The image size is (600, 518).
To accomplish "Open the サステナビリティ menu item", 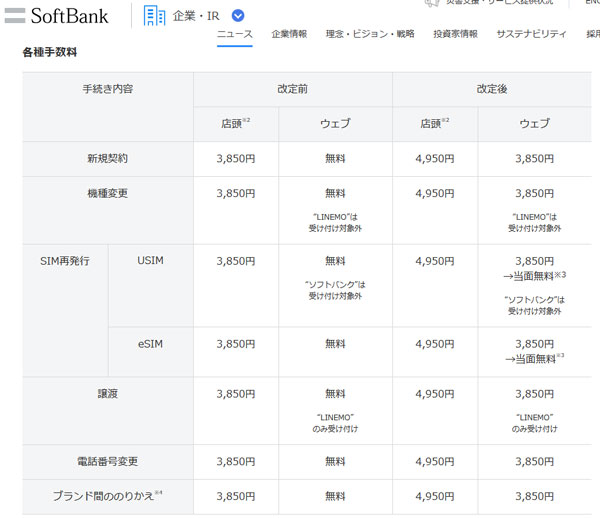I will tap(531, 34).
